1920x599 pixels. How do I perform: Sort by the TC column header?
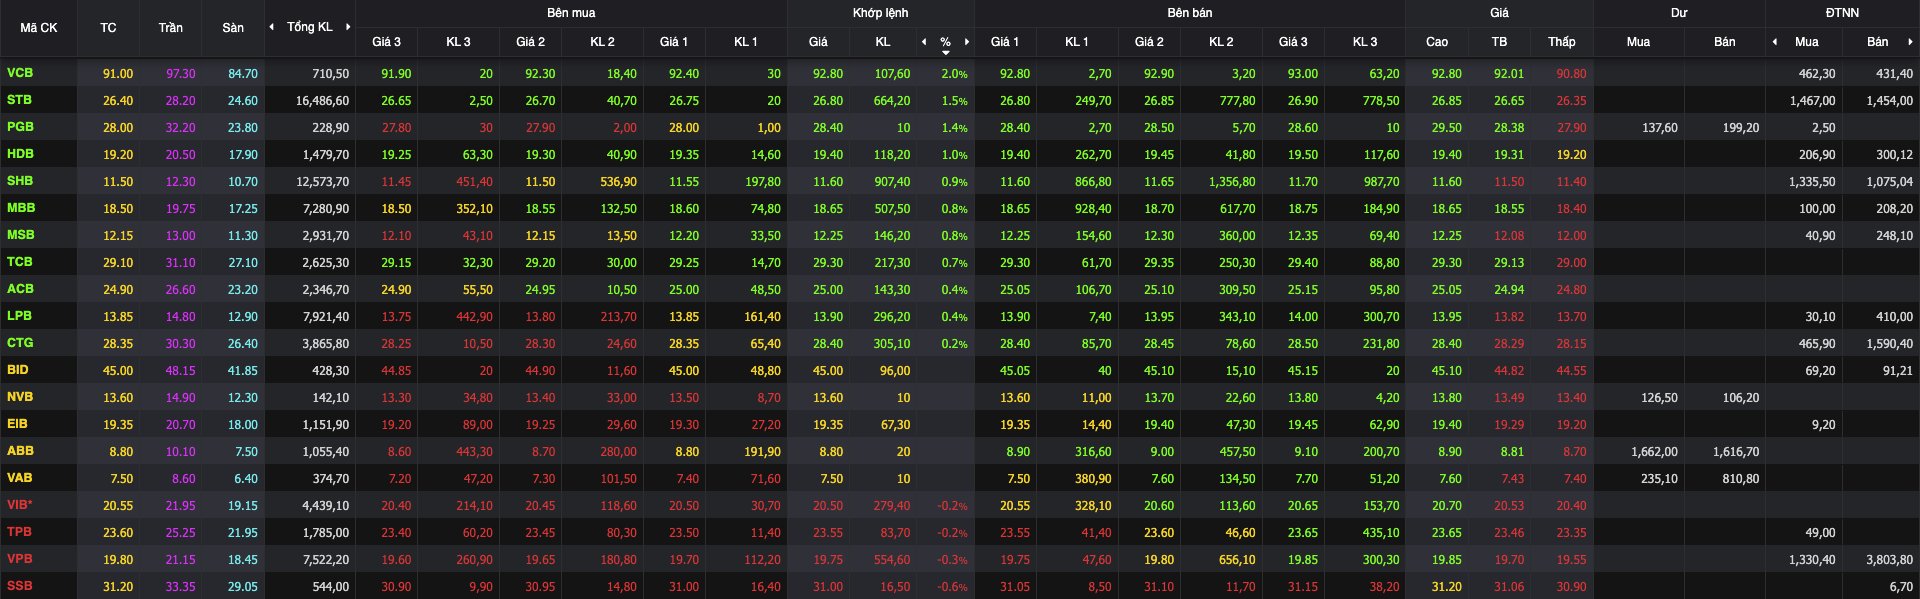[108, 28]
